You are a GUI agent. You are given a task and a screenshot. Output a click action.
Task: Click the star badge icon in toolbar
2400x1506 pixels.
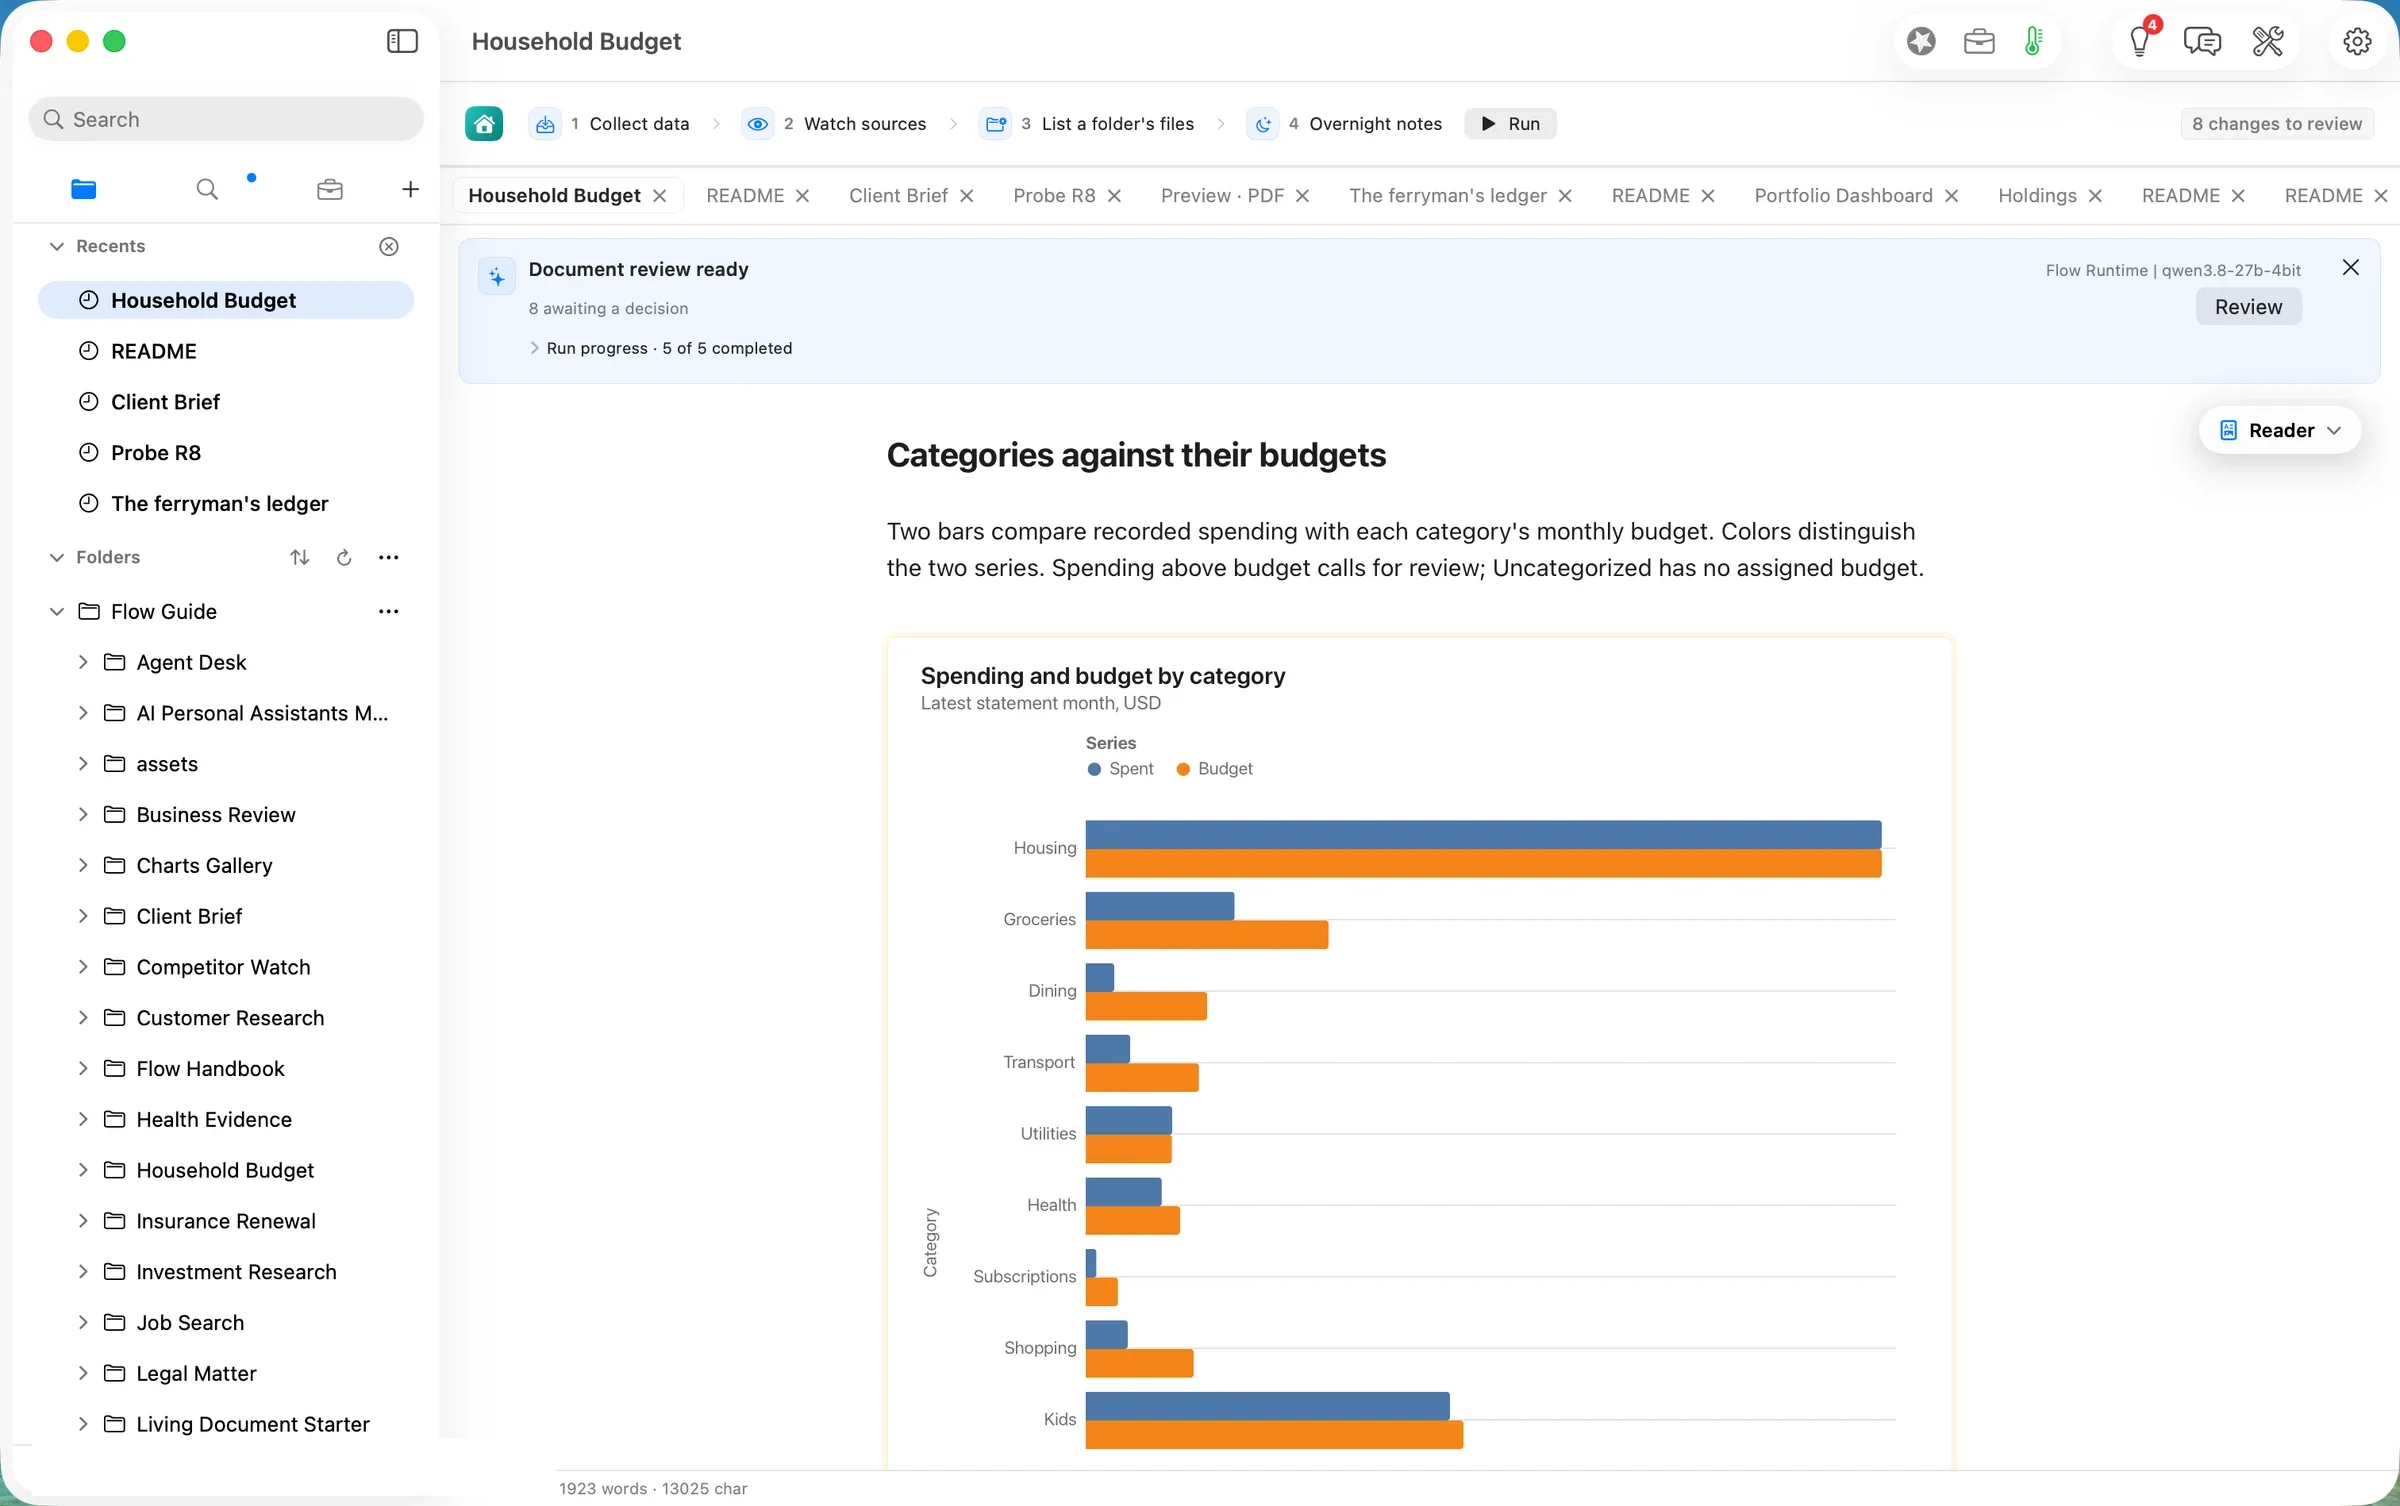point(1921,41)
